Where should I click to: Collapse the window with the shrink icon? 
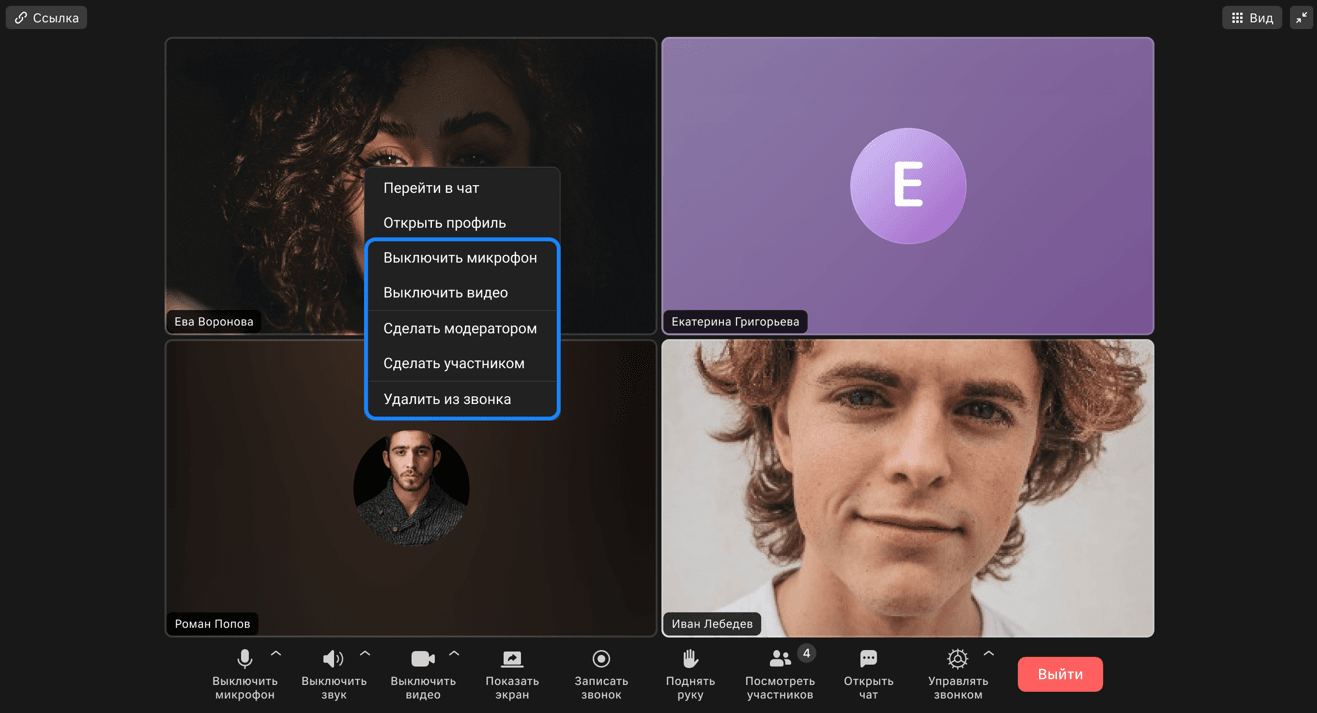tap(1301, 17)
